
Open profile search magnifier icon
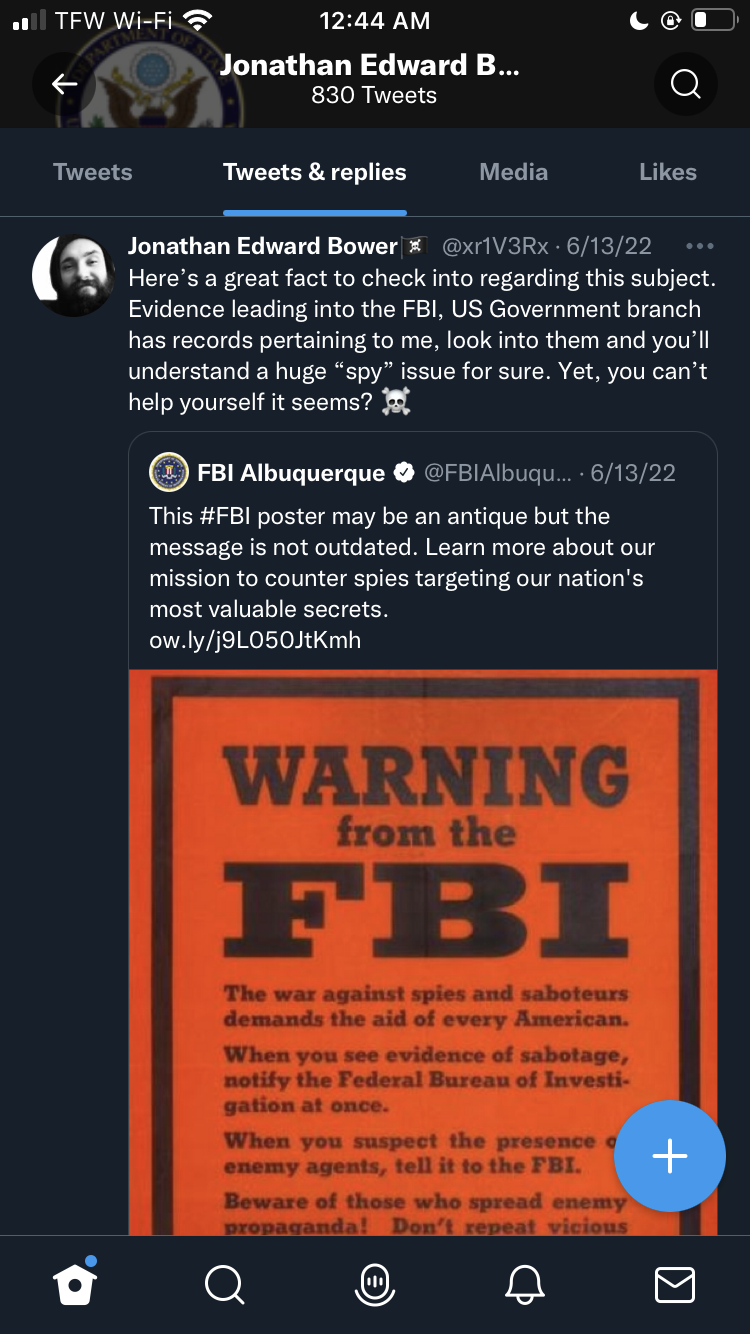coord(685,84)
